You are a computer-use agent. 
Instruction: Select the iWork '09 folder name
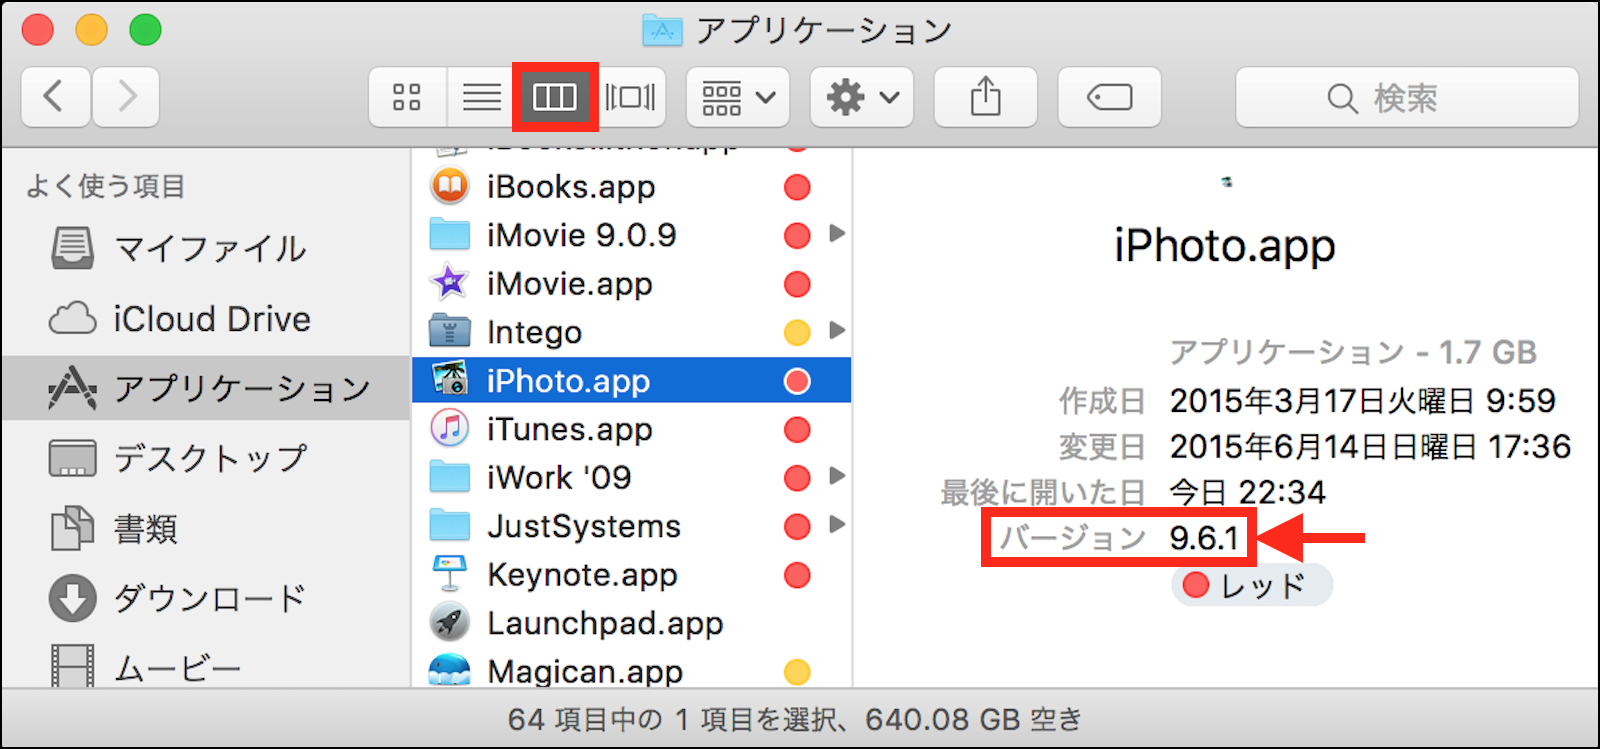pyautogui.click(x=559, y=478)
